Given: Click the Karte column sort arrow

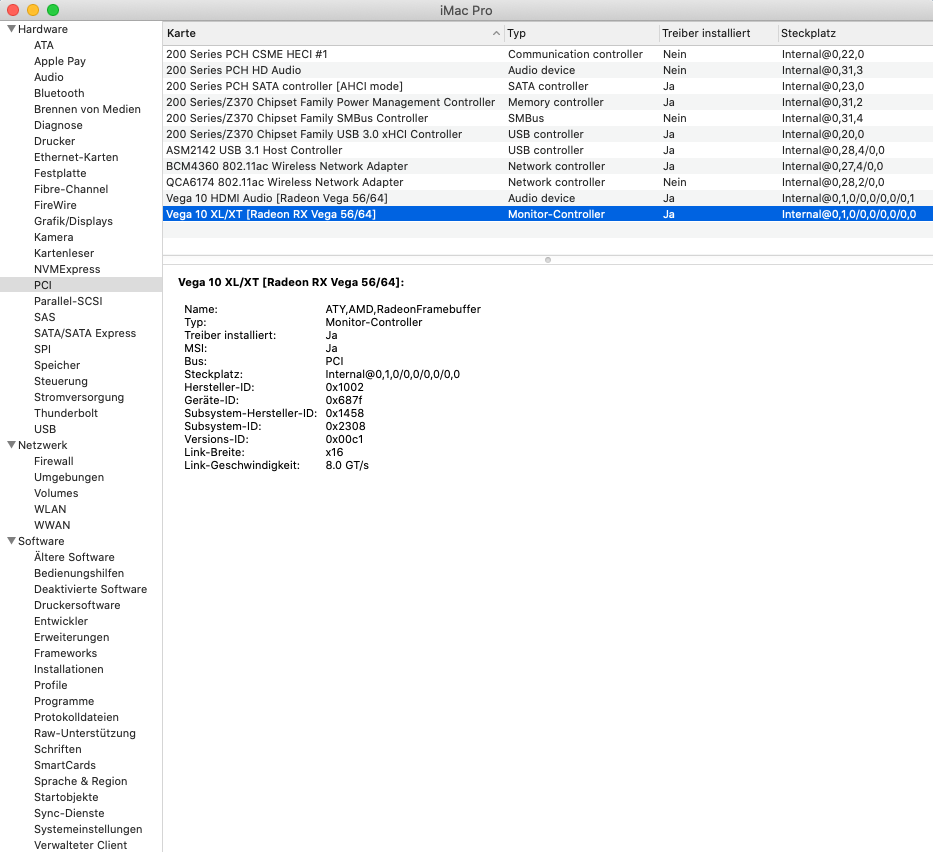Looking at the screenshot, I should tap(496, 33).
